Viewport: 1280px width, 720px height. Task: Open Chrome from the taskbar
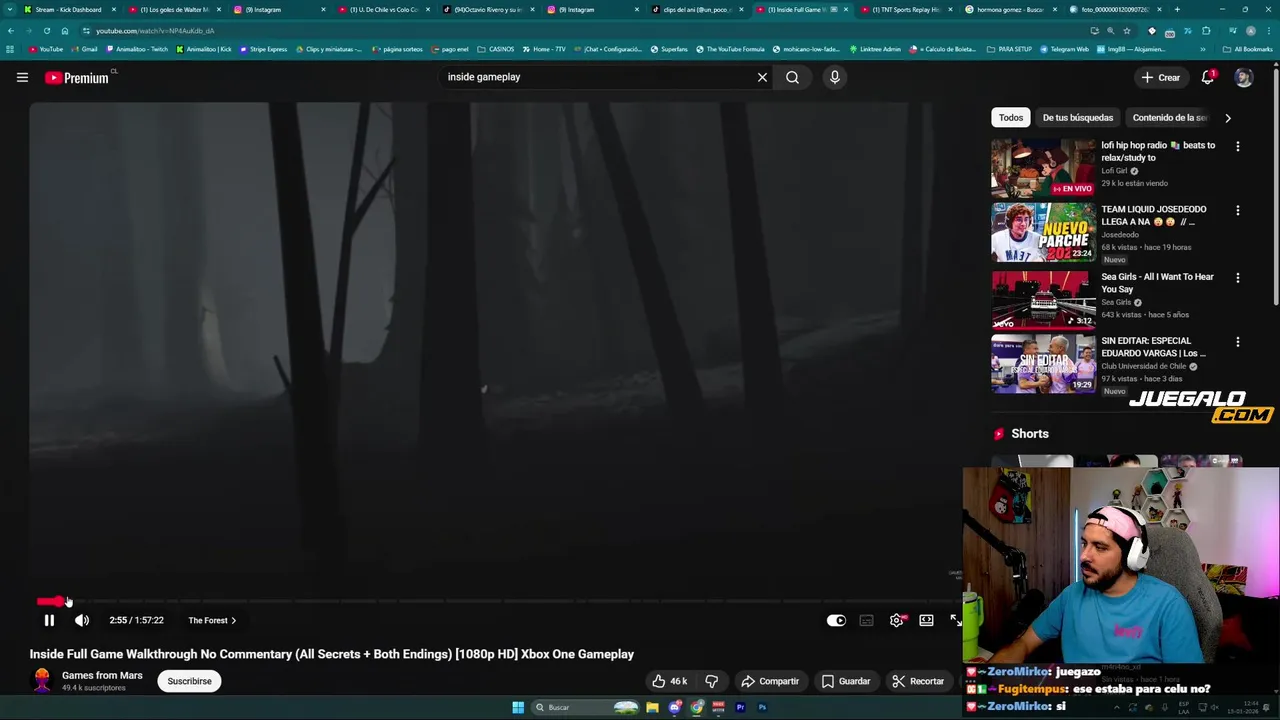tap(697, 707)
